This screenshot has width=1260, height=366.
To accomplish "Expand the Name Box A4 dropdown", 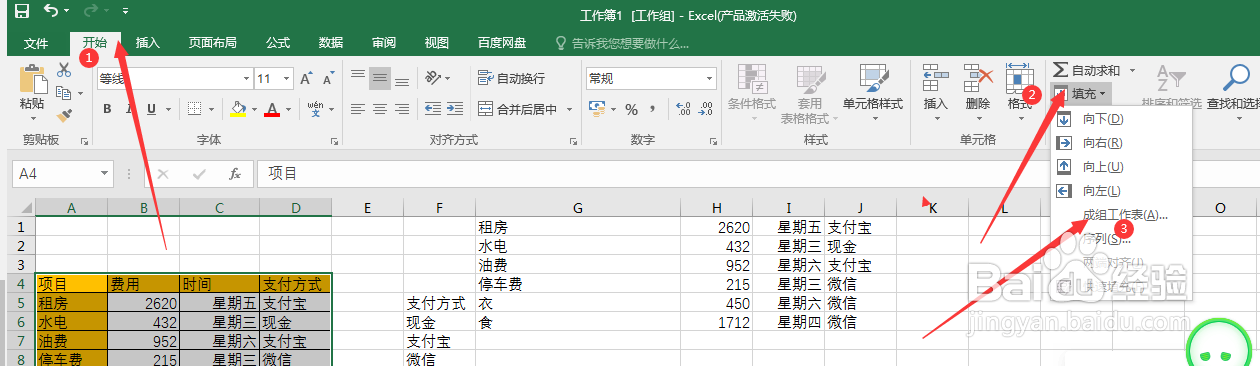I will [x=104, y=173].
